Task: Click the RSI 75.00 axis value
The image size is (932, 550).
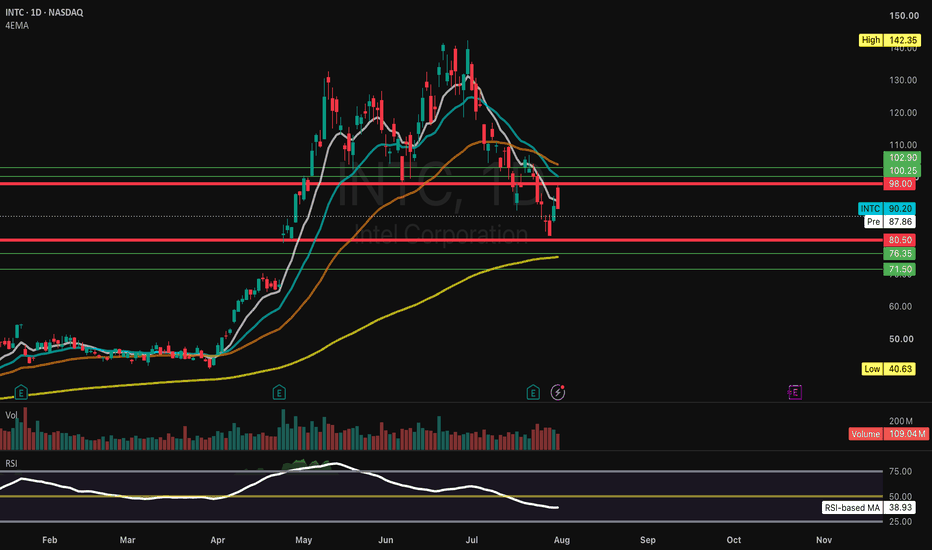Action: pos(900,472)
